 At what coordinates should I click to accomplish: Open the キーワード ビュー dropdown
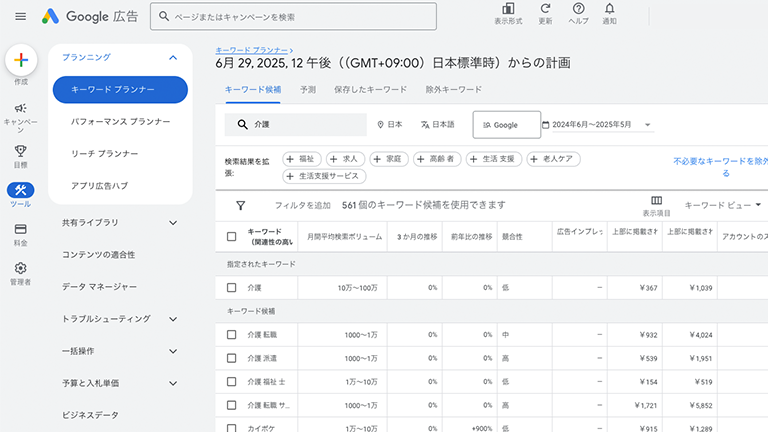[722, 205]
